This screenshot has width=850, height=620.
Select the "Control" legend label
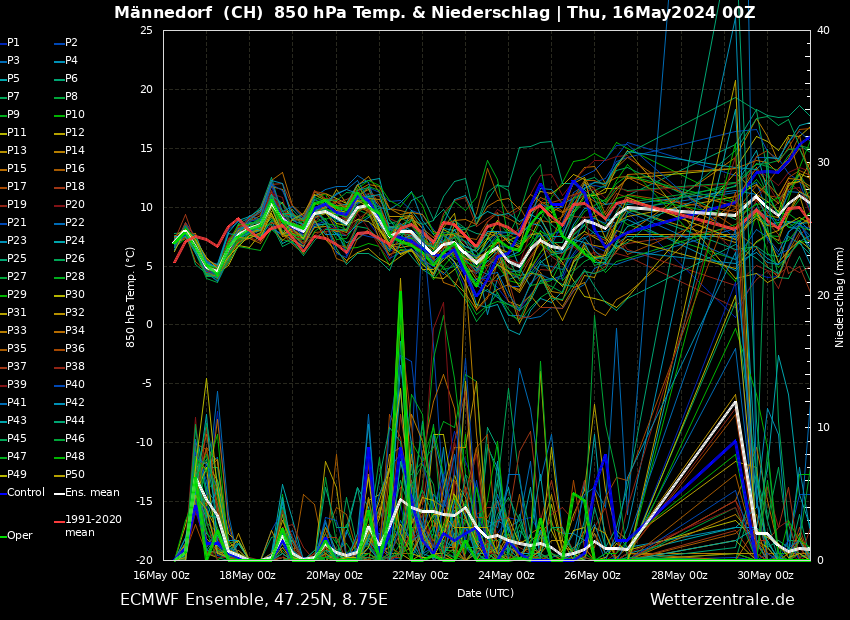point(26,492)
